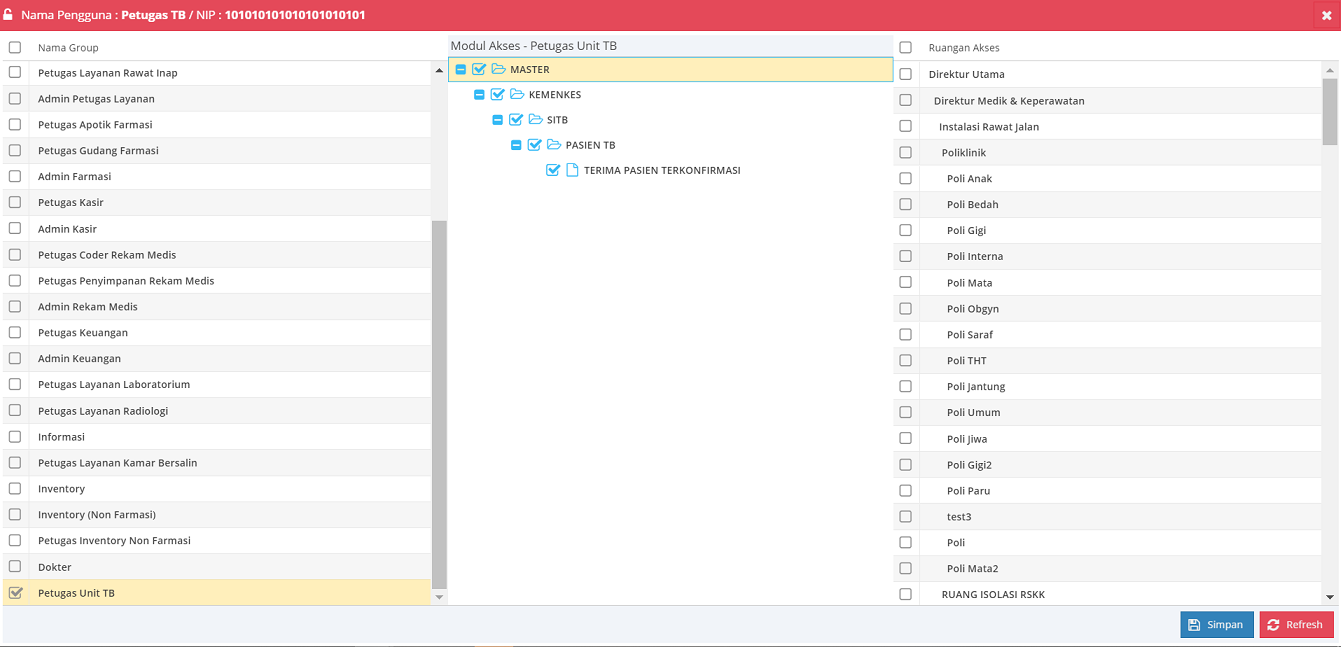Collapse the MASTER tree node
The width and height of the screenshot is (1341, 647).
click(461, 69)
